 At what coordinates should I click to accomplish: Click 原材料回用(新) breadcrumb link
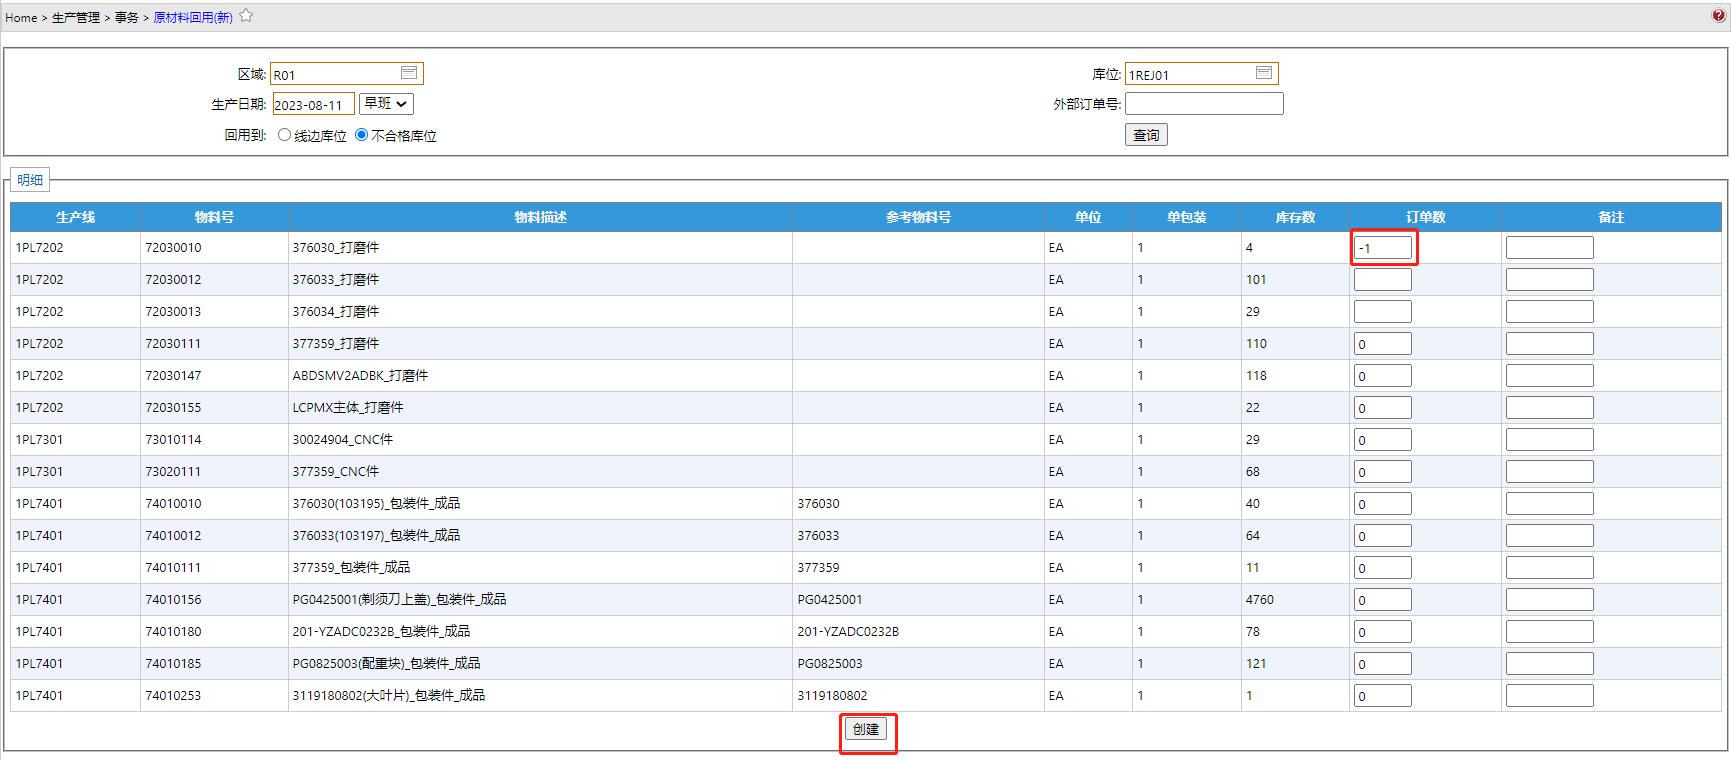pyautogui.click(x=193, y=17)
